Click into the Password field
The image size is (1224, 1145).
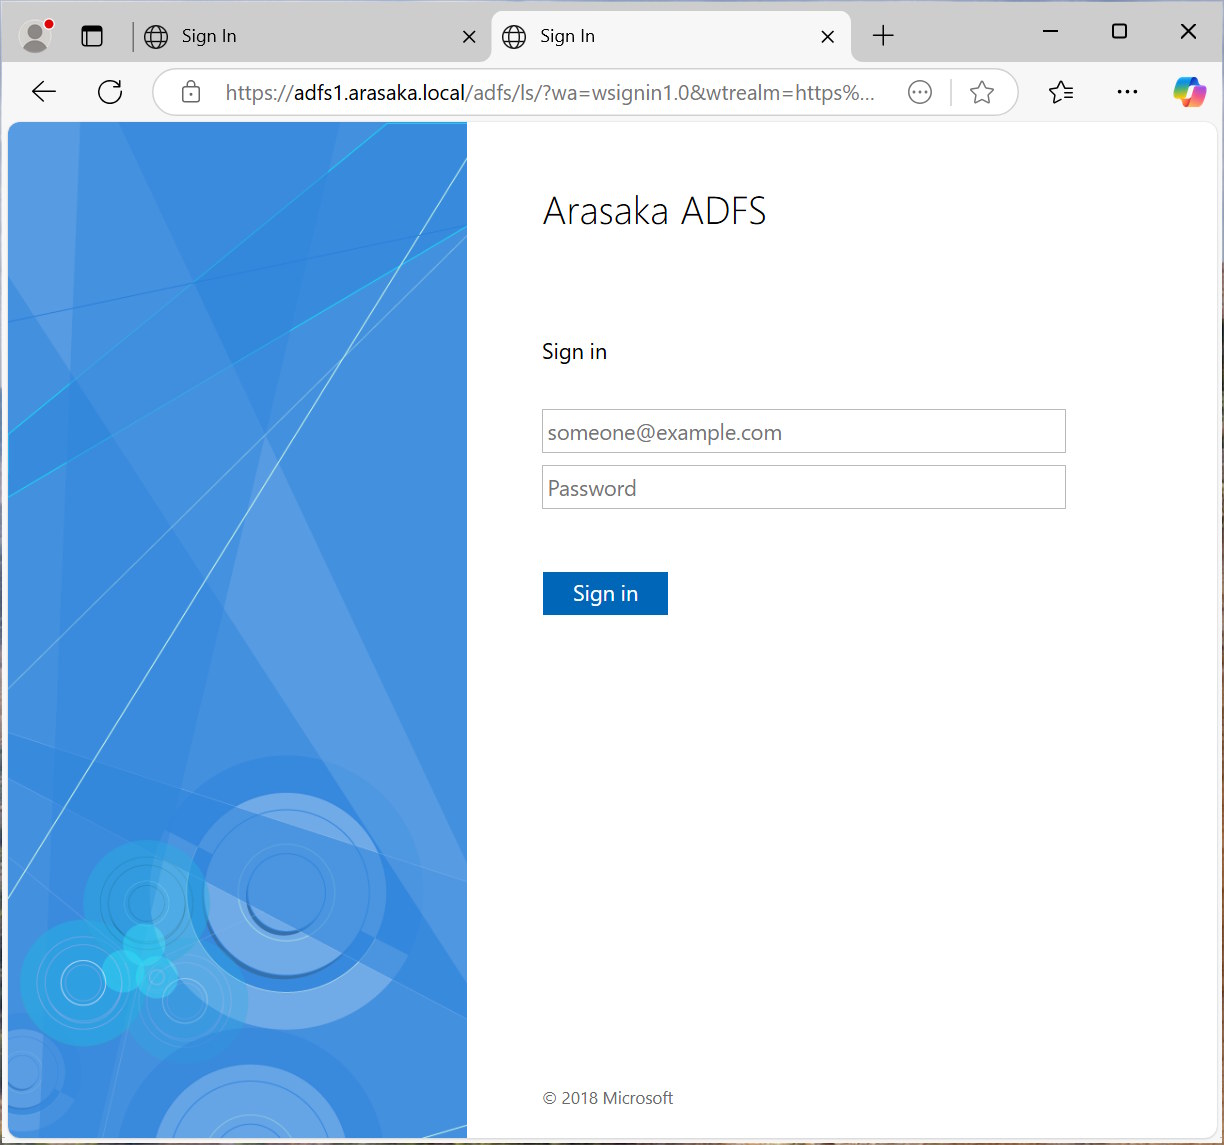point(803,488)
